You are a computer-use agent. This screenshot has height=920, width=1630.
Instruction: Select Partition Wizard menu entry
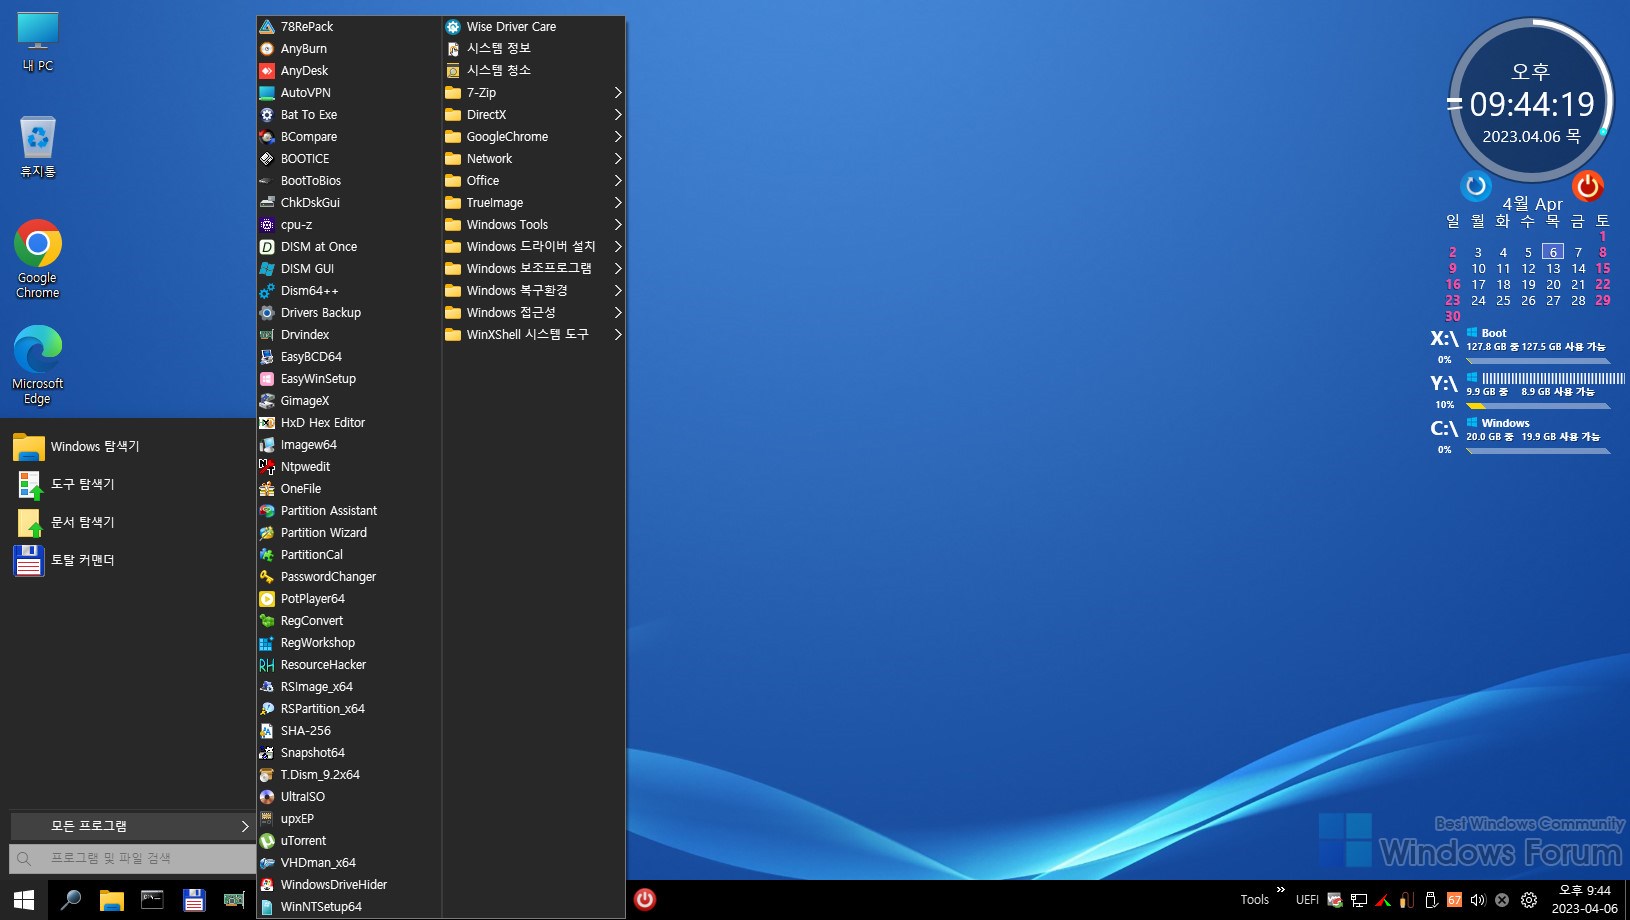(x=348, y=533)
